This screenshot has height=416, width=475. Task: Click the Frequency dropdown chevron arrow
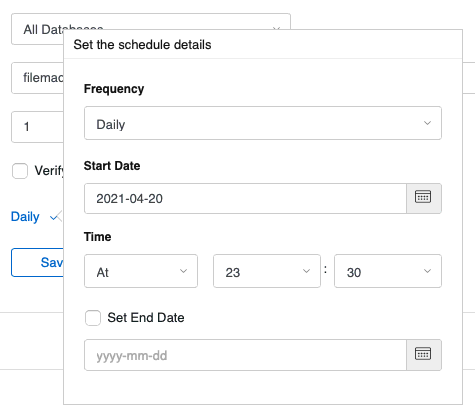point(427,123)
